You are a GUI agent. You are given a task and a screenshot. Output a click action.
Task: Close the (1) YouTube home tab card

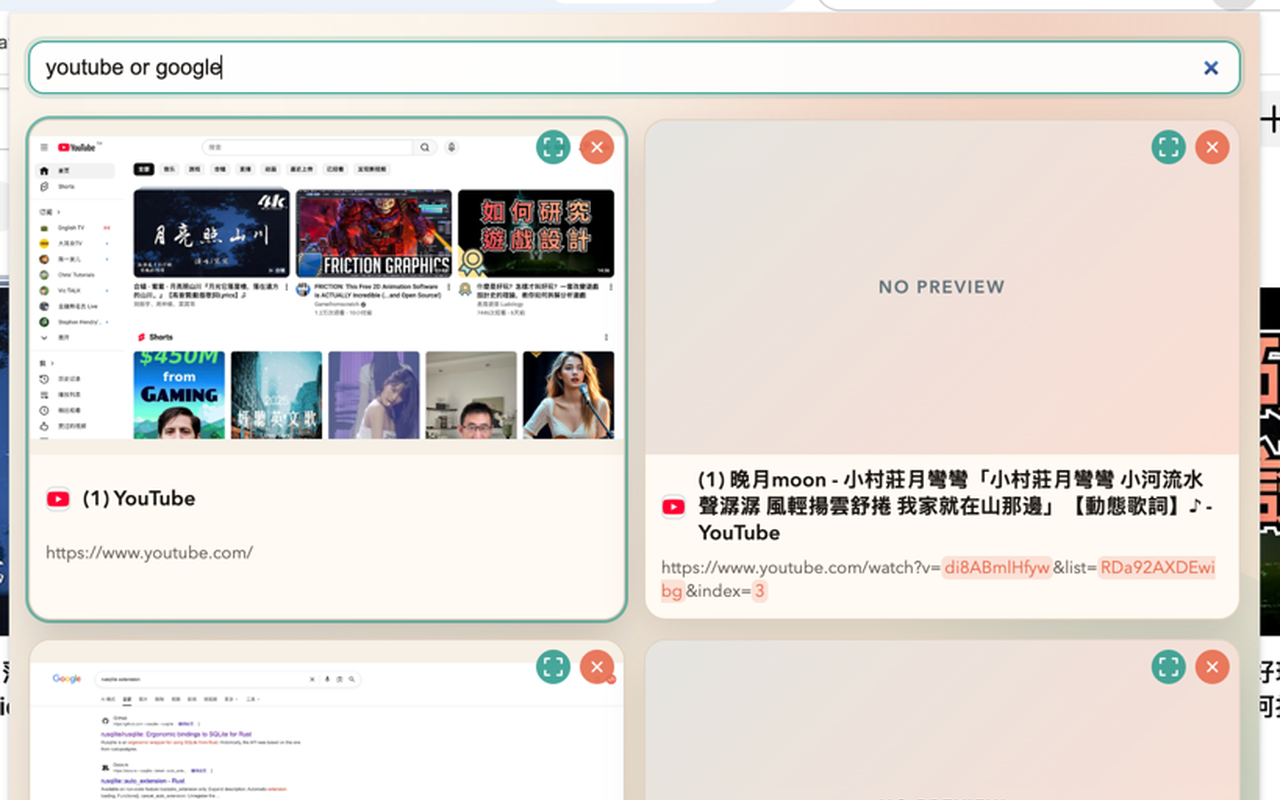[597, 147]
